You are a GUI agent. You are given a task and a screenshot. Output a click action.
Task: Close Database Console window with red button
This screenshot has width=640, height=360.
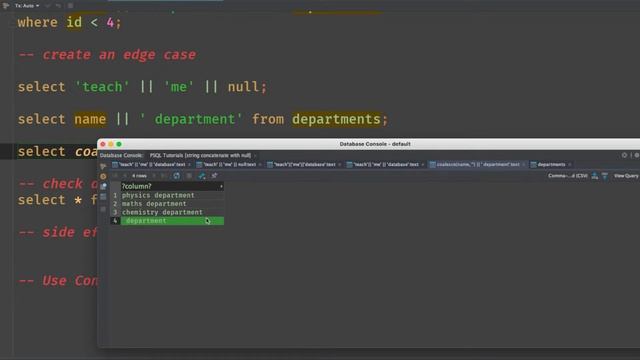(x=103, y=144)
